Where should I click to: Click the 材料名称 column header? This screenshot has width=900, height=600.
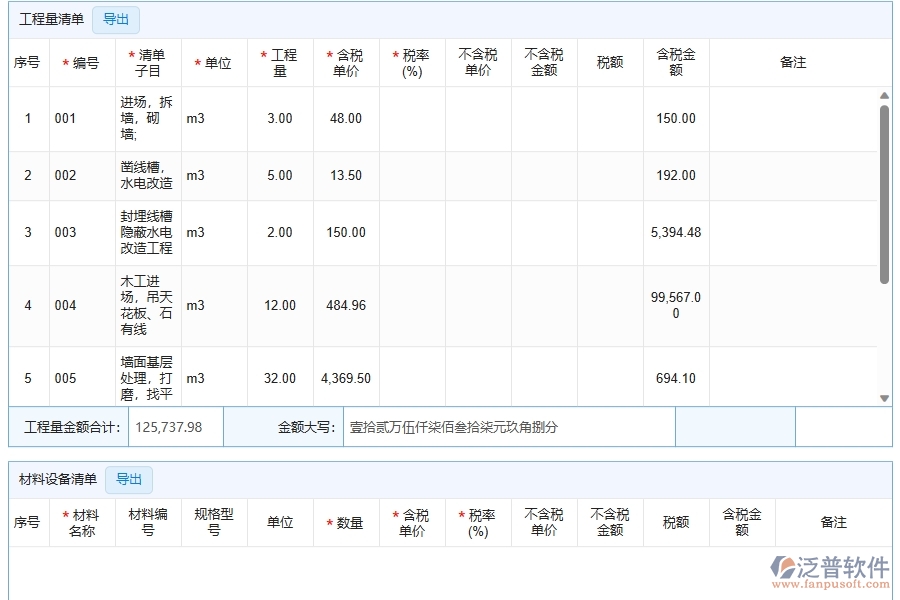82,522
